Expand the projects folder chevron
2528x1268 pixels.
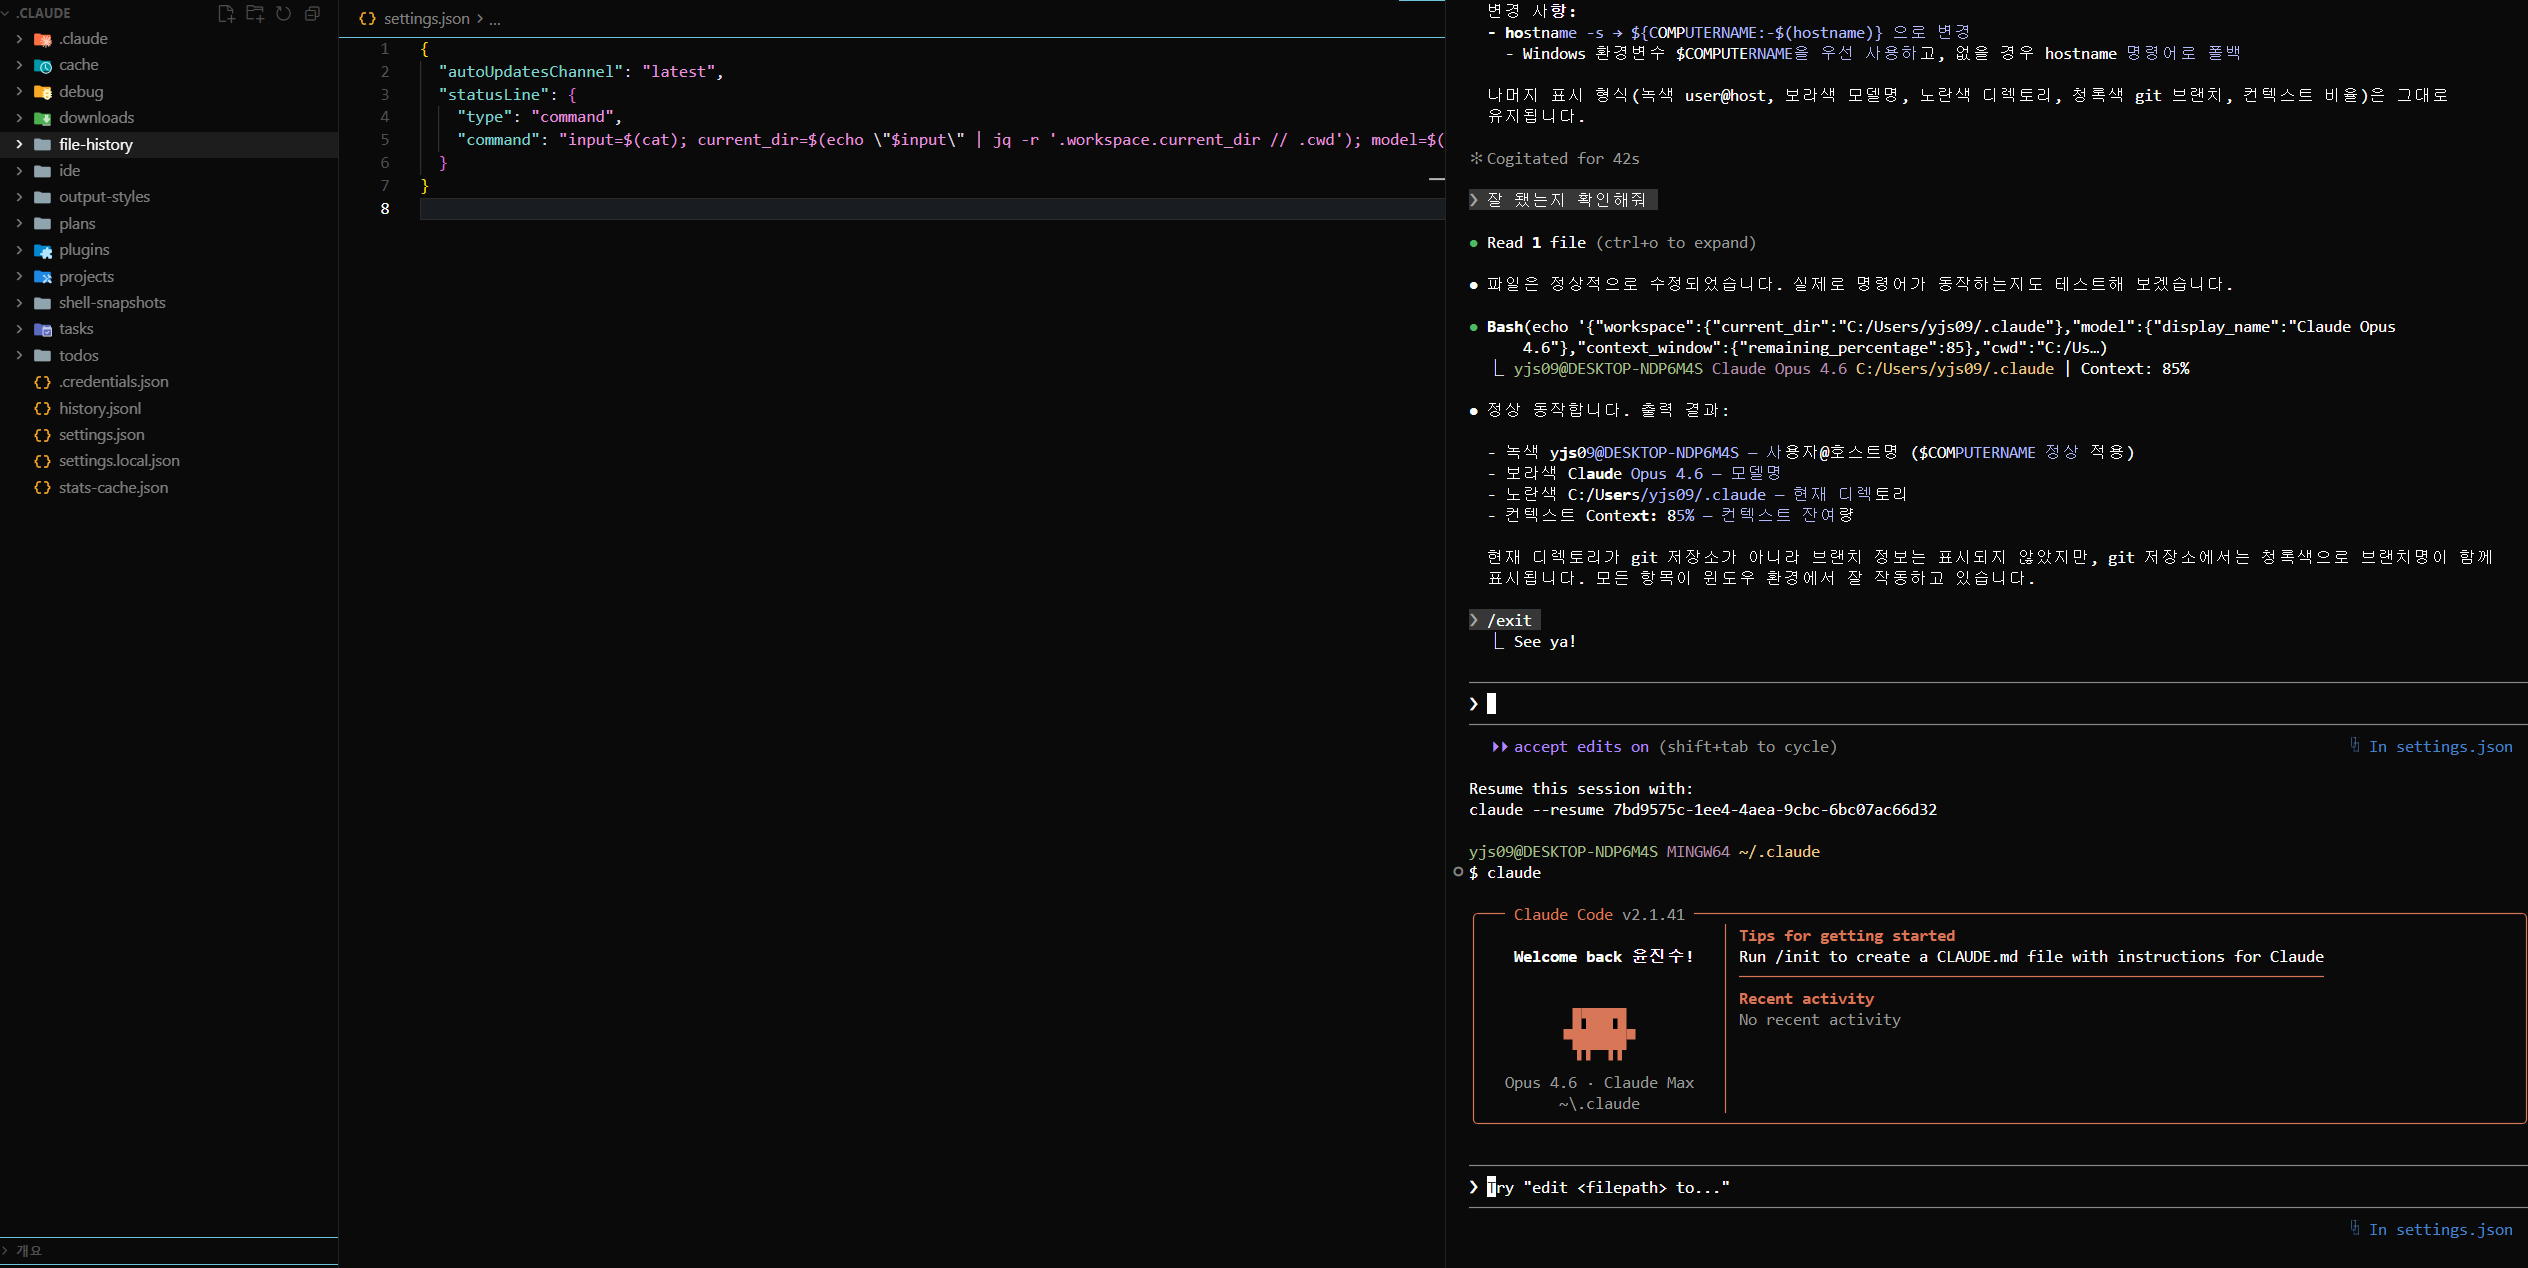click(19, 277)
